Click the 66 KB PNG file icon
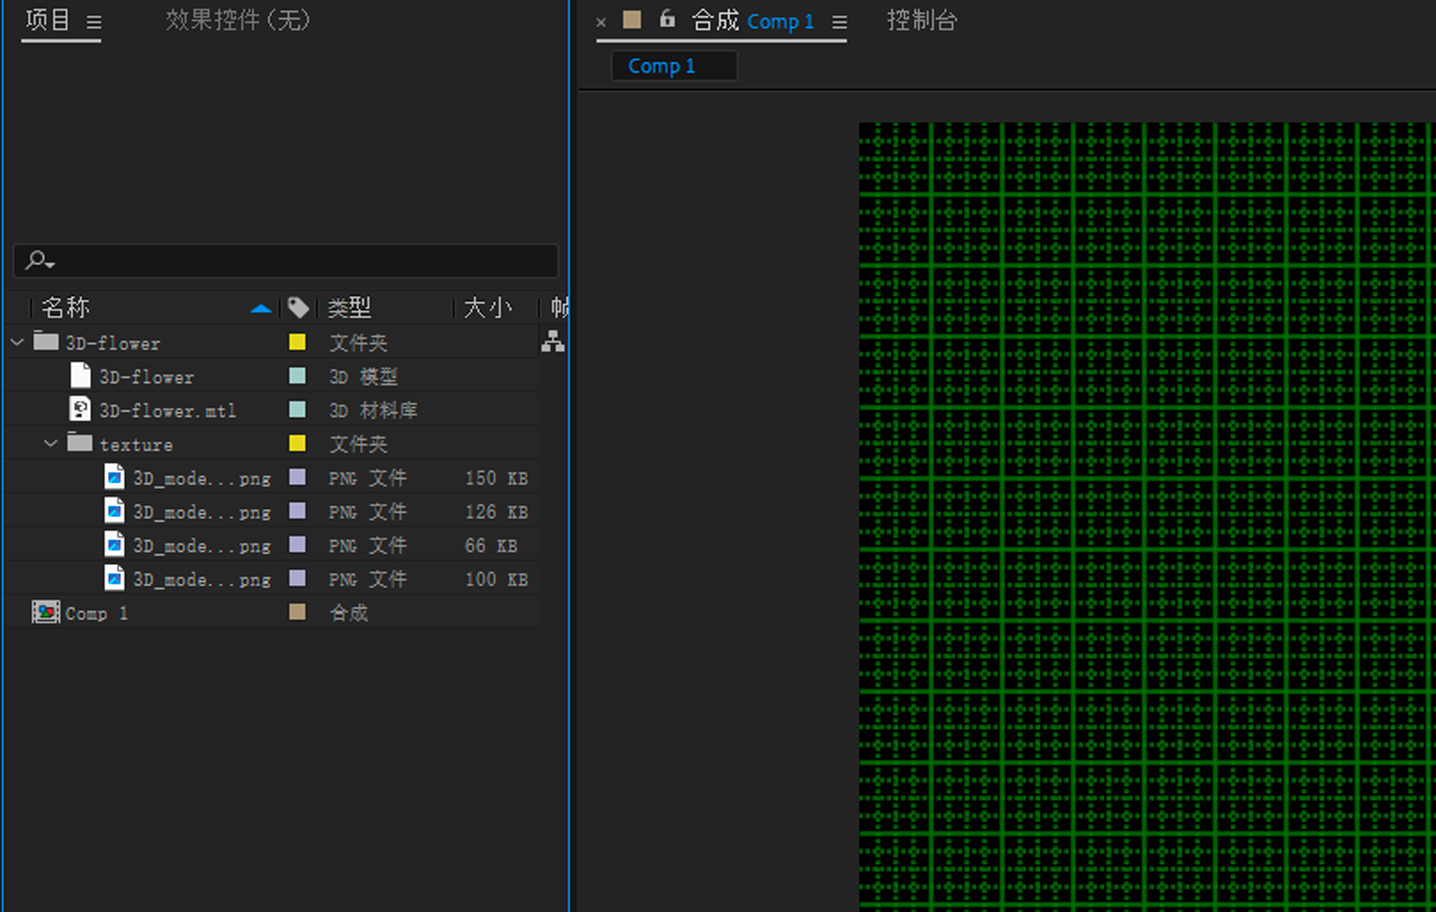The width and height of the screenshot is (1436, 912). (x=115, y=545)
